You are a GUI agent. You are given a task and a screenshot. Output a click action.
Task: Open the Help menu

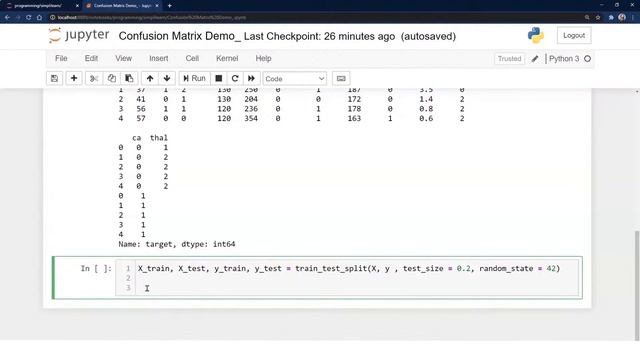coord(263,58)
